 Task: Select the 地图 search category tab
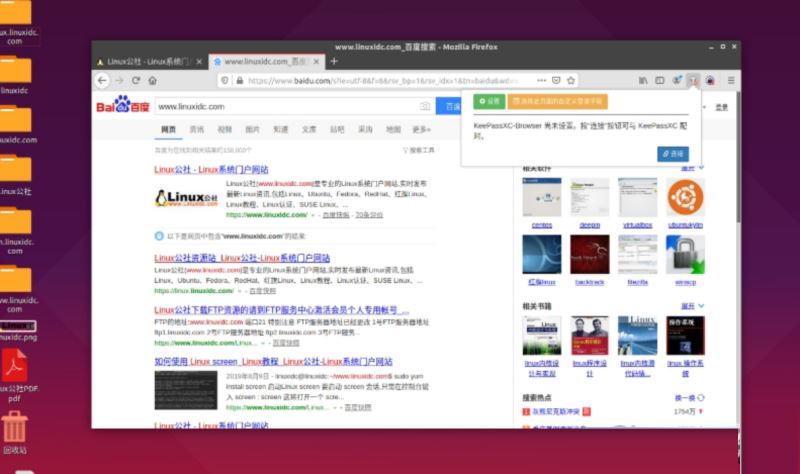click(x=393, y=130)
